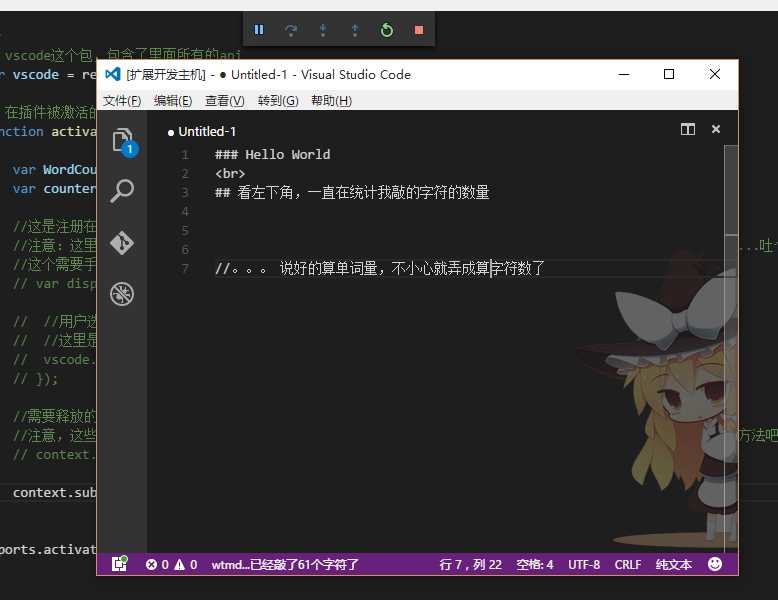The image size is (778, 600).
Task: Open the Search view in the activity bar
Action: pos(122,191)
